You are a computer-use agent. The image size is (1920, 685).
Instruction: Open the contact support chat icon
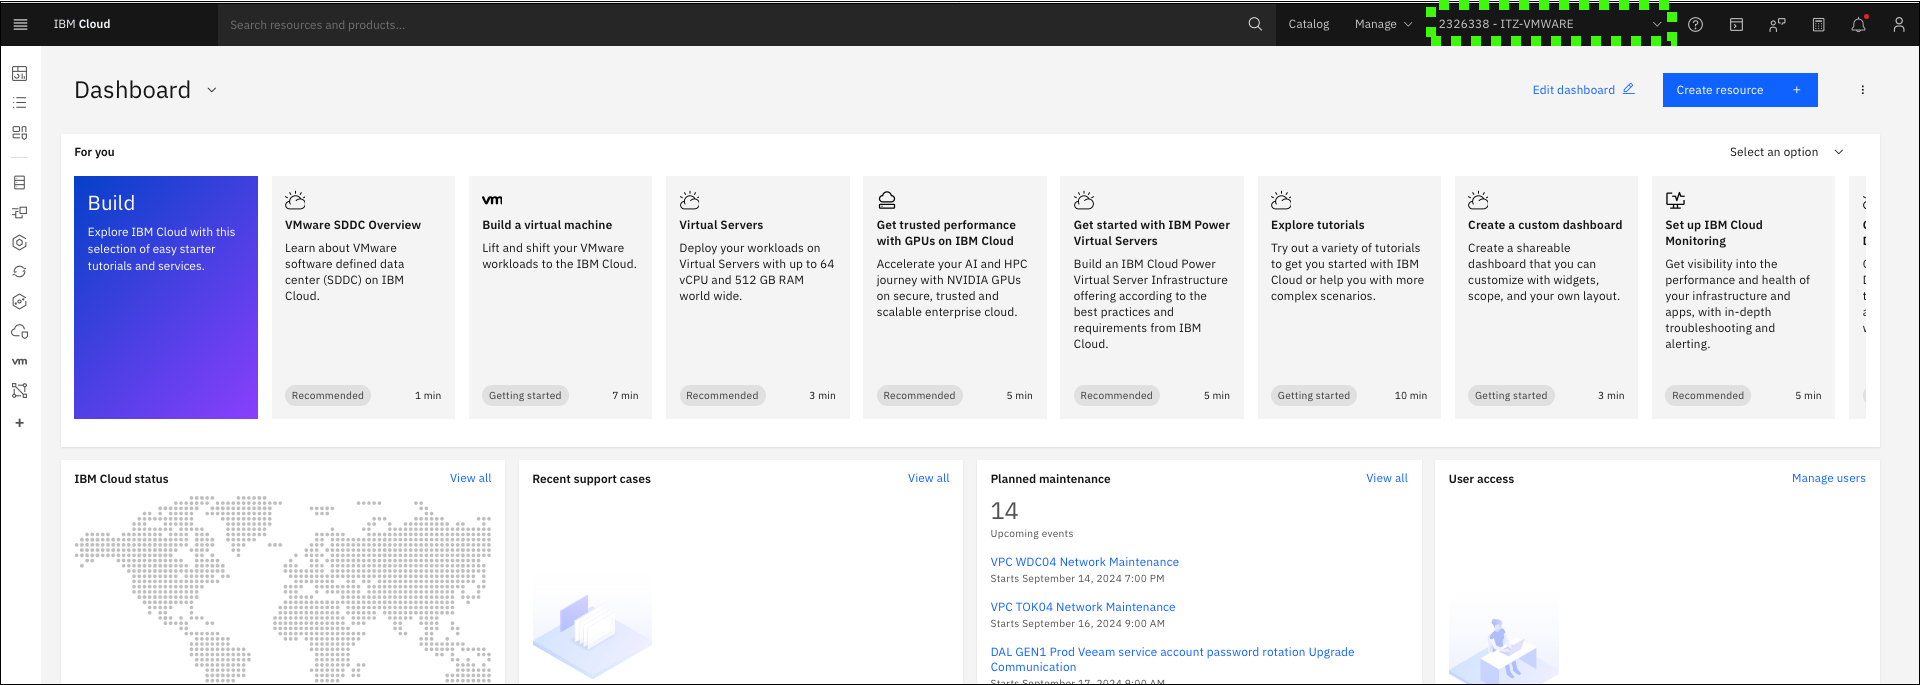point(1777,25)
